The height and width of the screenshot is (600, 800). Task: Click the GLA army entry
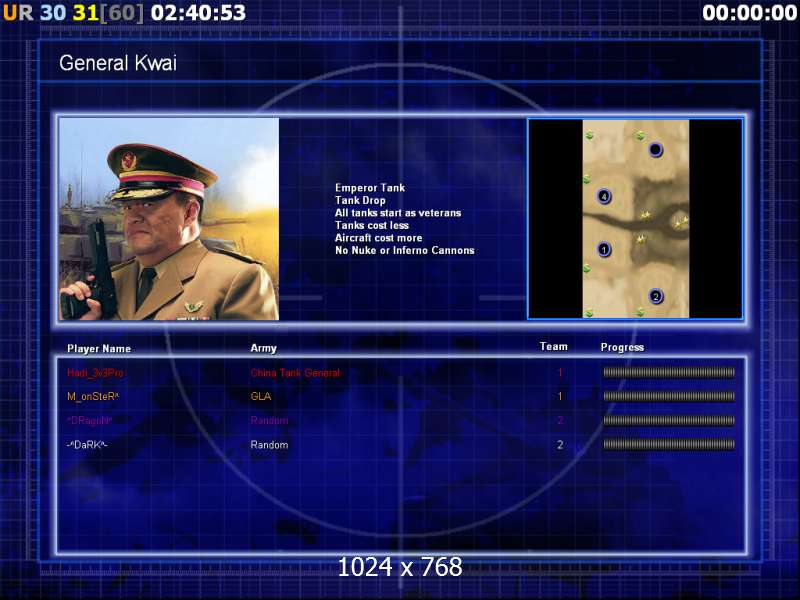point(261,396)
